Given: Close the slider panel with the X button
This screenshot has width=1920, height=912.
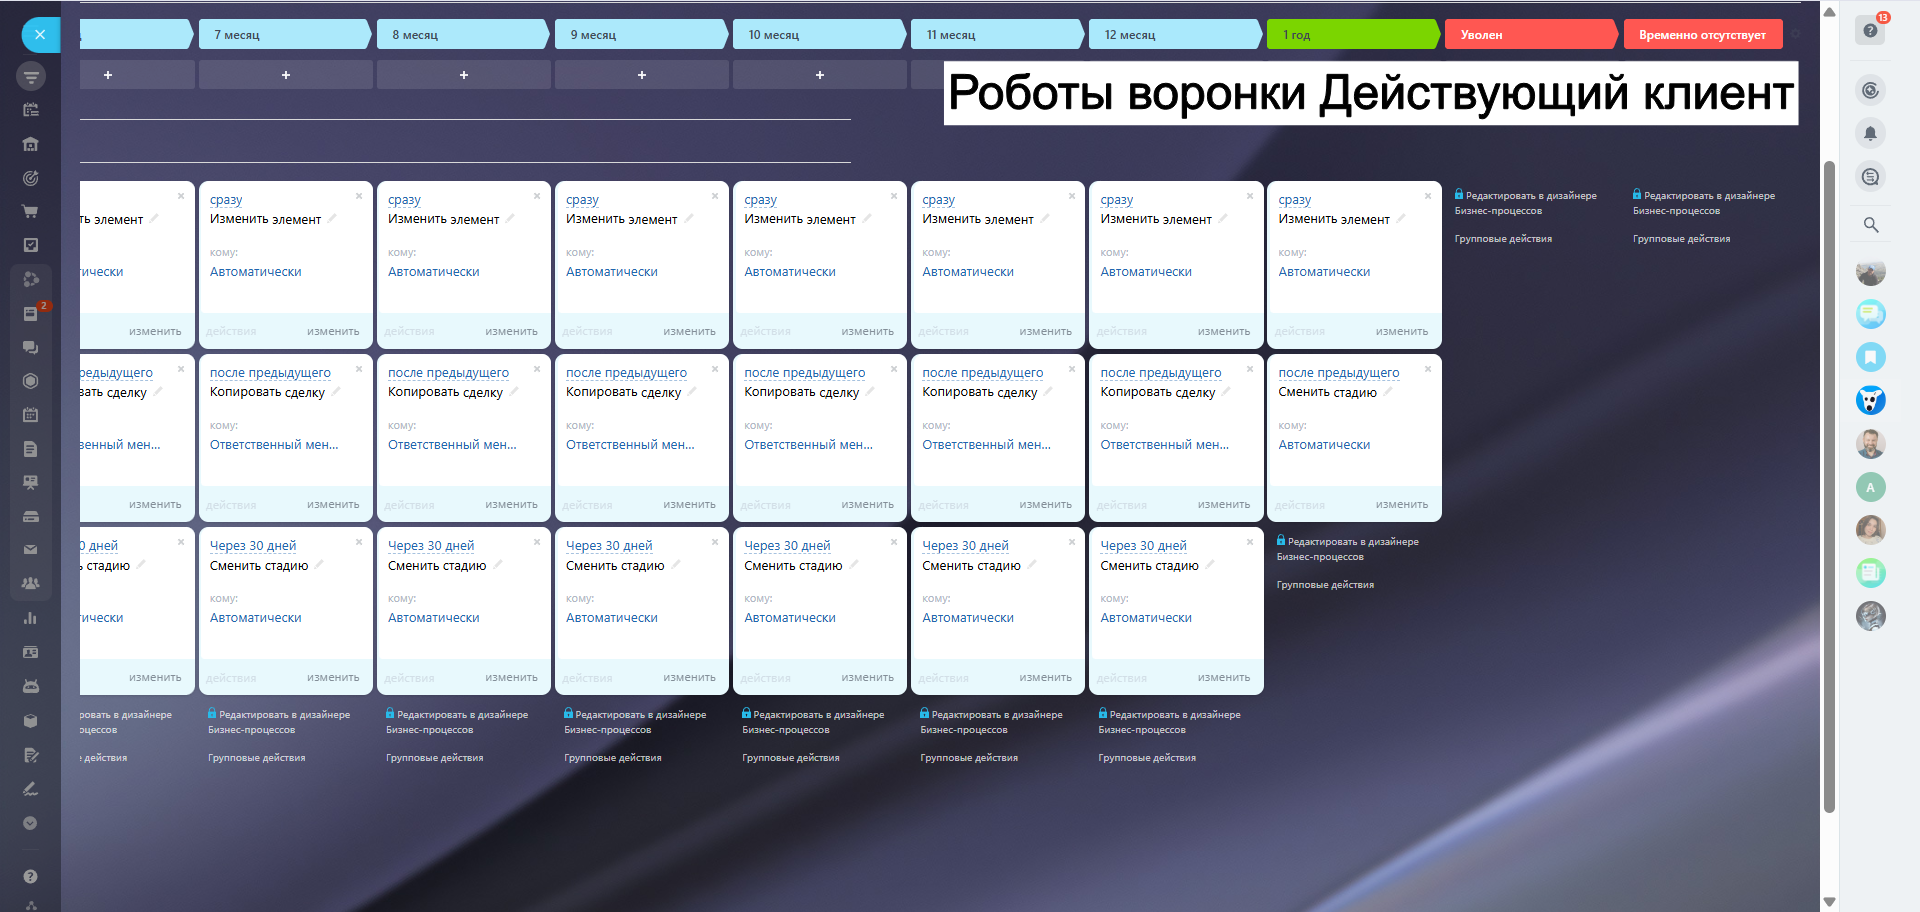Looking at the screenshot, I should pyautogui.click(x=40, y=35).
